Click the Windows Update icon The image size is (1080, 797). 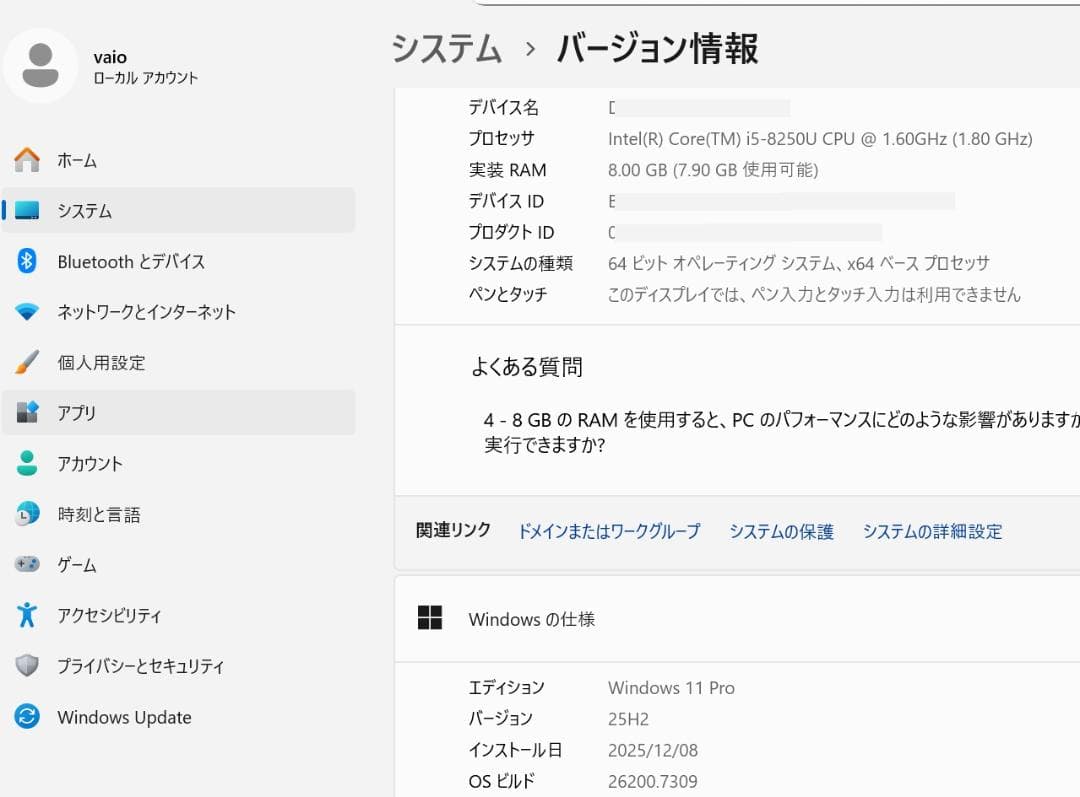(x=24, y=717)
